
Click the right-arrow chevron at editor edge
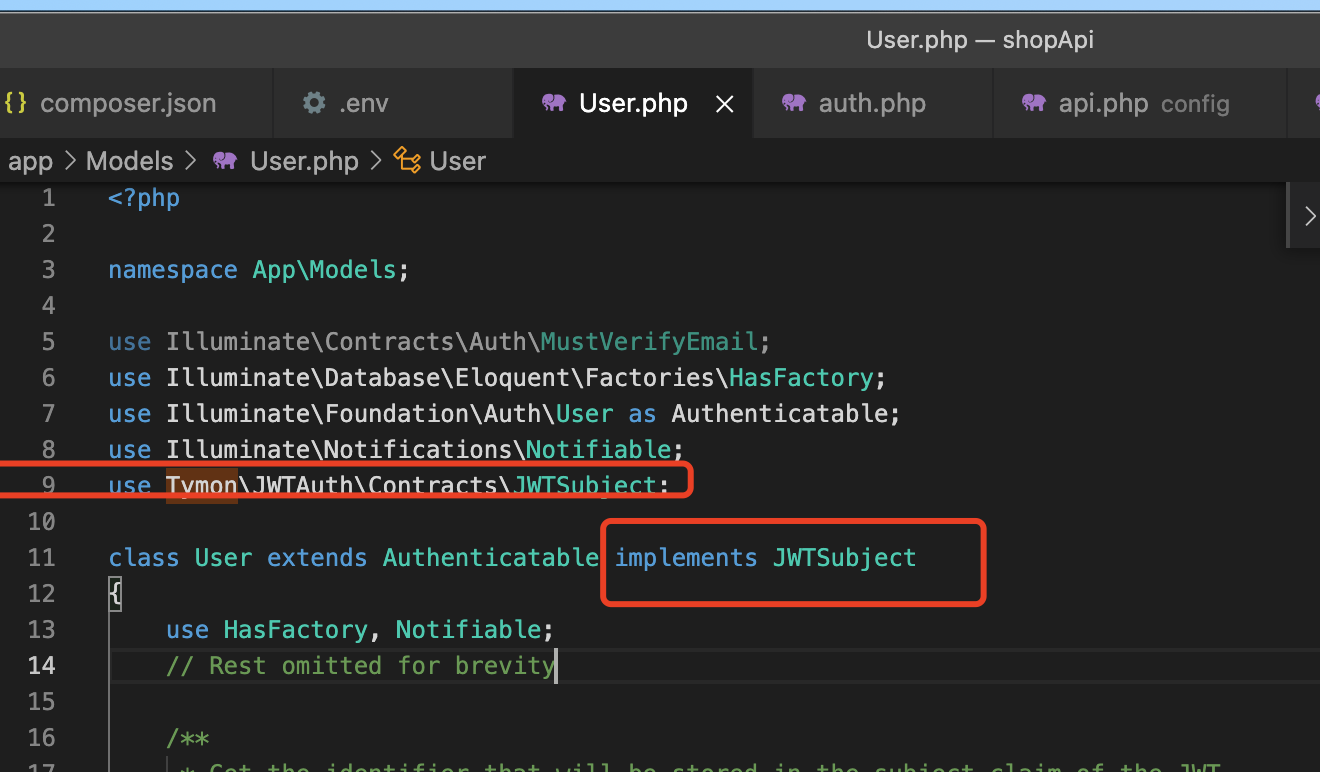click(1309, 215)
